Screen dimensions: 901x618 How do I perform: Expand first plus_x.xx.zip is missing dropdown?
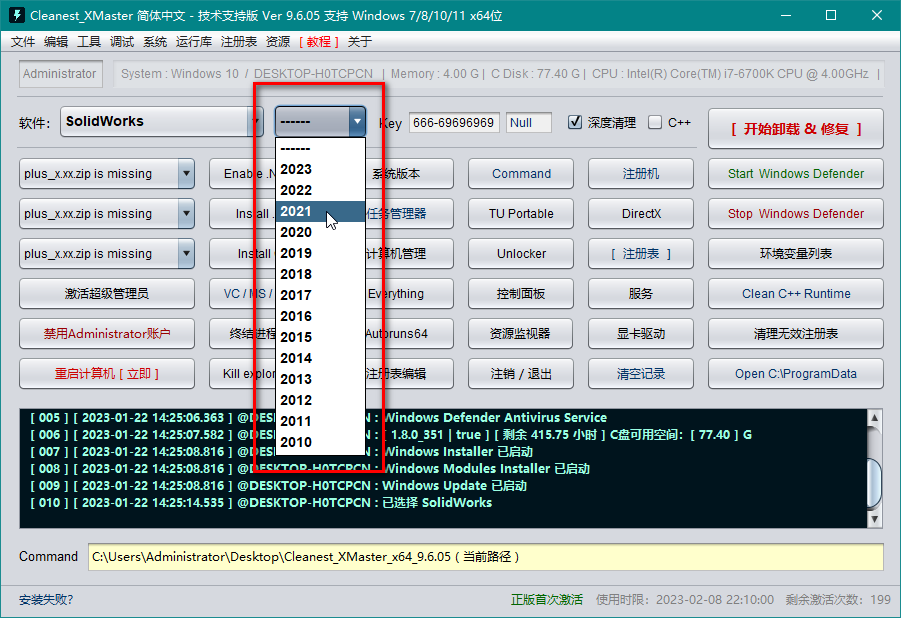pyautogui.click(x=186, y=174)
